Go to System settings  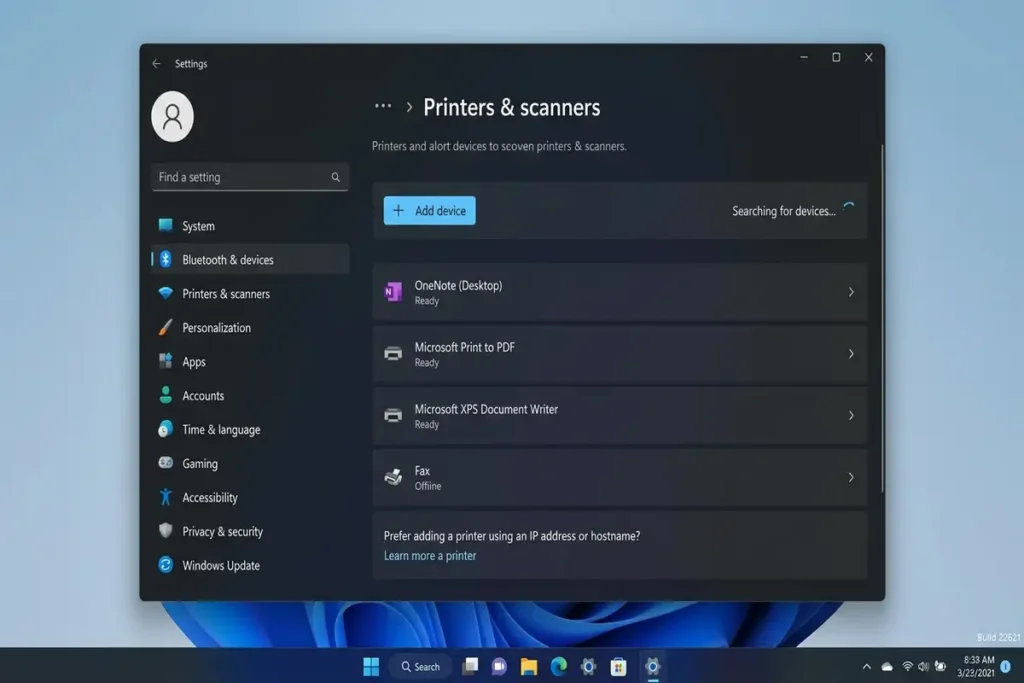(x=250, y=226)
